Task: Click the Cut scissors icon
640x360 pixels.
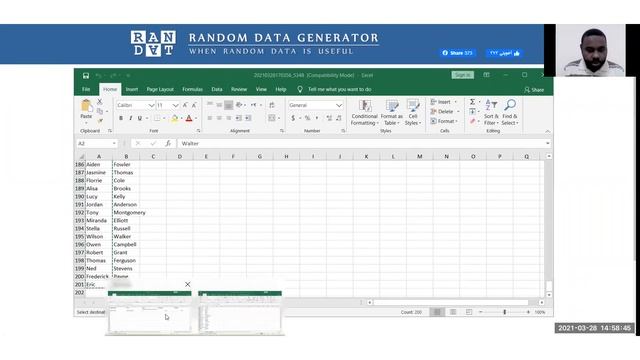Action: click(100, 102)
